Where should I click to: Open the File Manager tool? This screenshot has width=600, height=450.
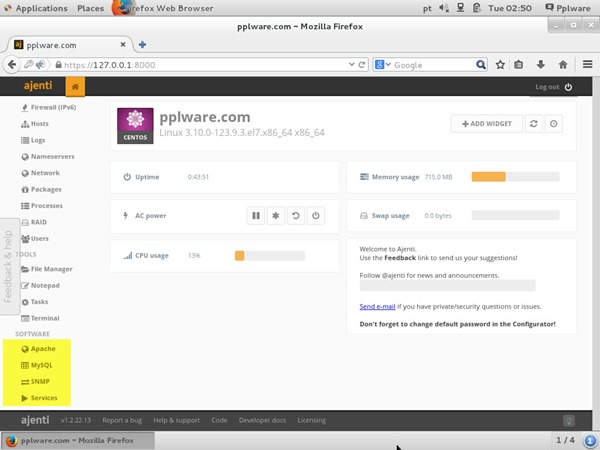pyautogui.click(x=47, y=269)
